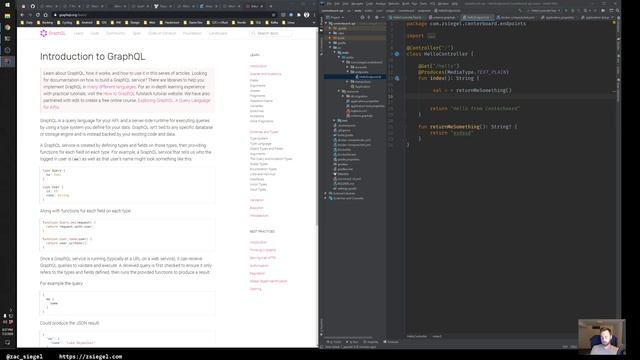
Task: Hide the Project tool window
Action: [383, 17]
